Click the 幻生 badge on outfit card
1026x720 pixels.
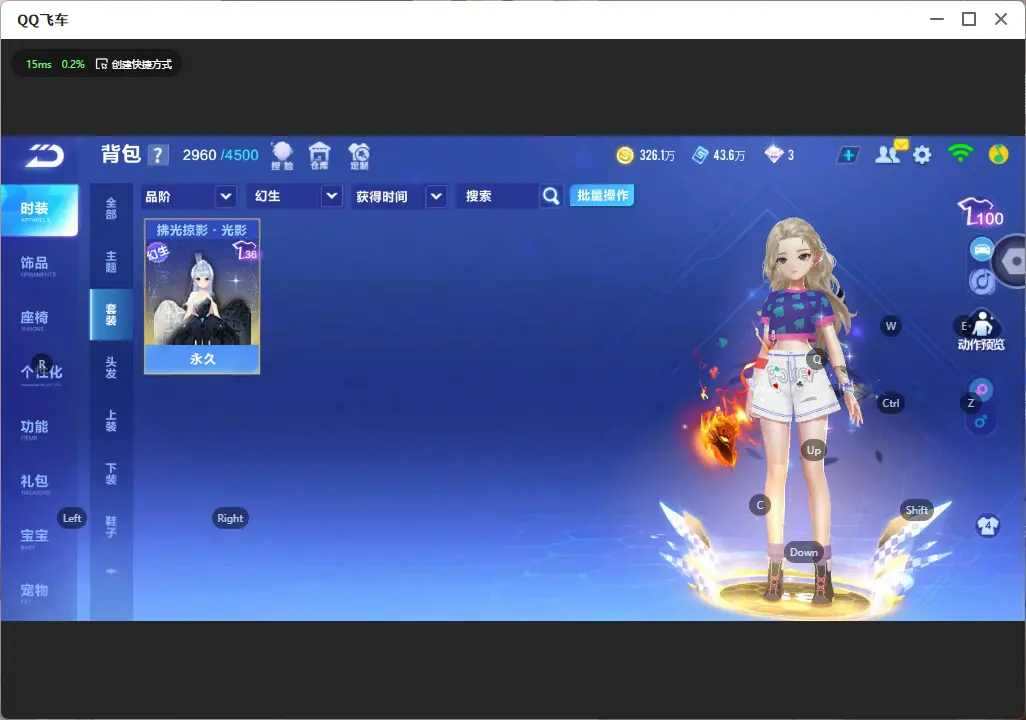[x=158, y=252]
